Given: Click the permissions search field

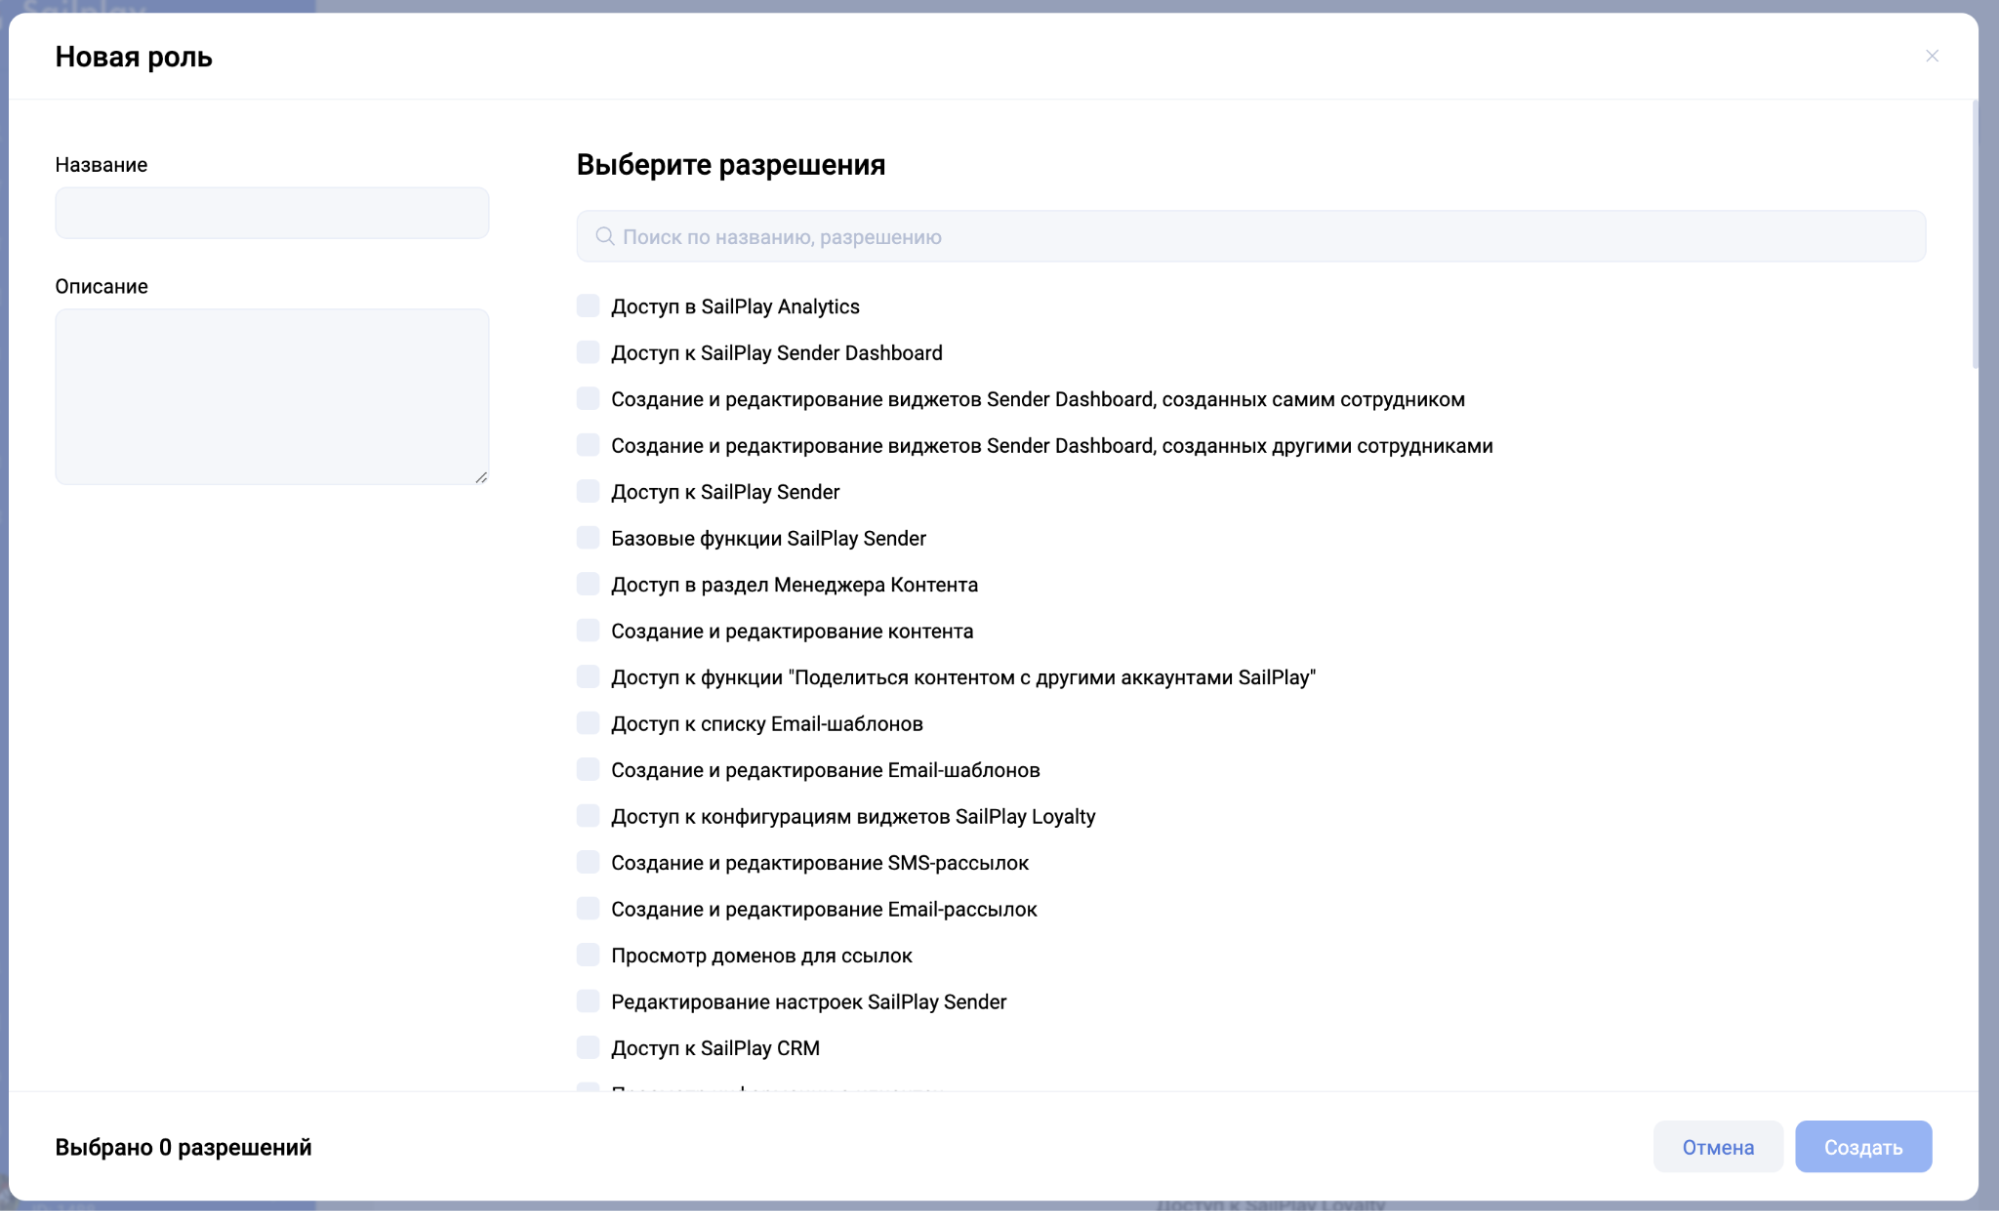Looking at the screenshot, I should (x=1250, y=236).
